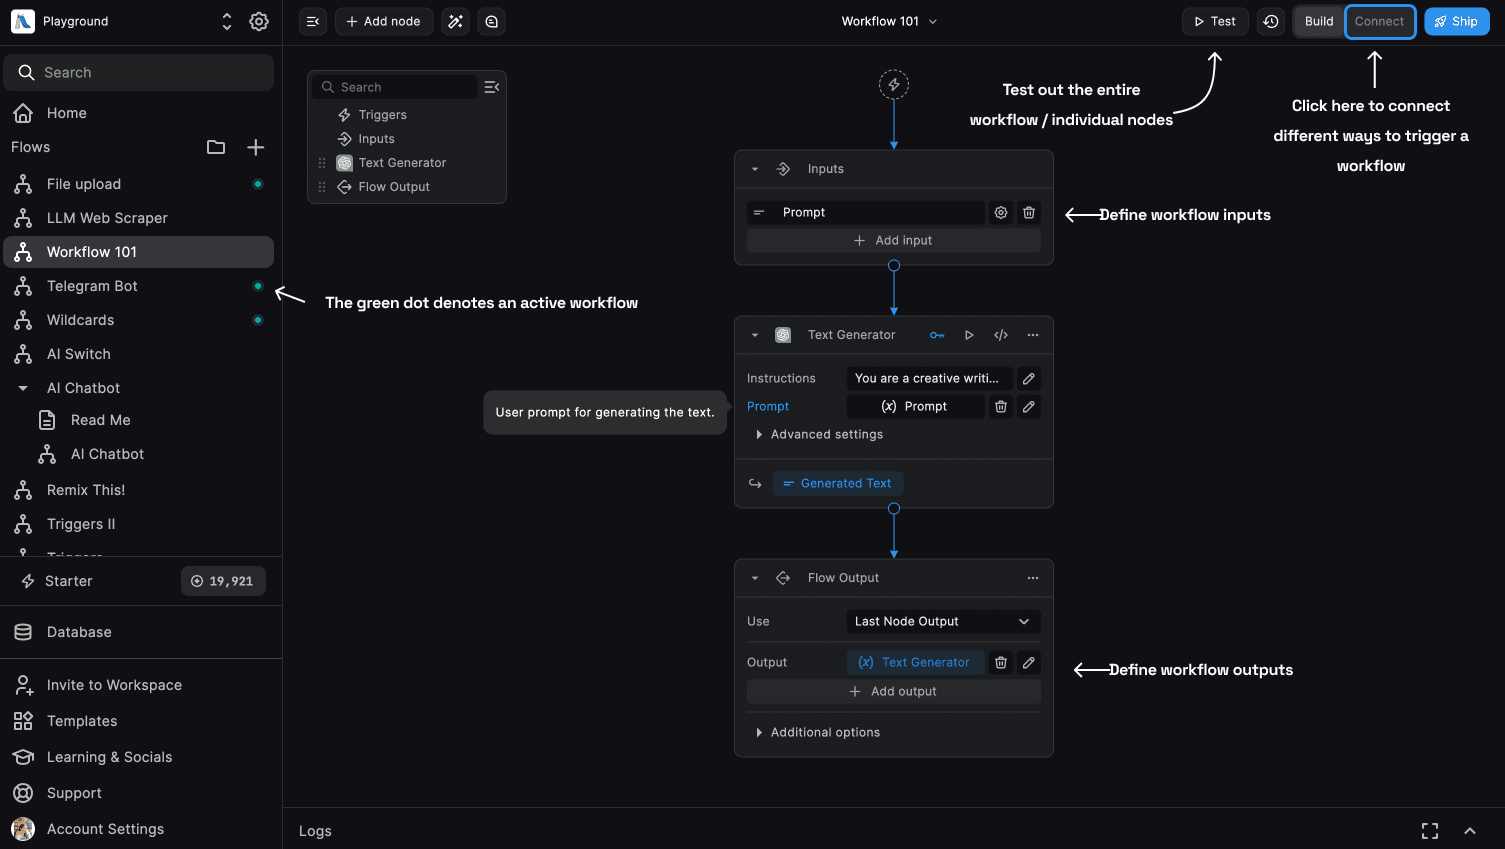Open the Triggers II flow
The width and height of the screenshot is (1505, 849).
click(x=139, y=524)
